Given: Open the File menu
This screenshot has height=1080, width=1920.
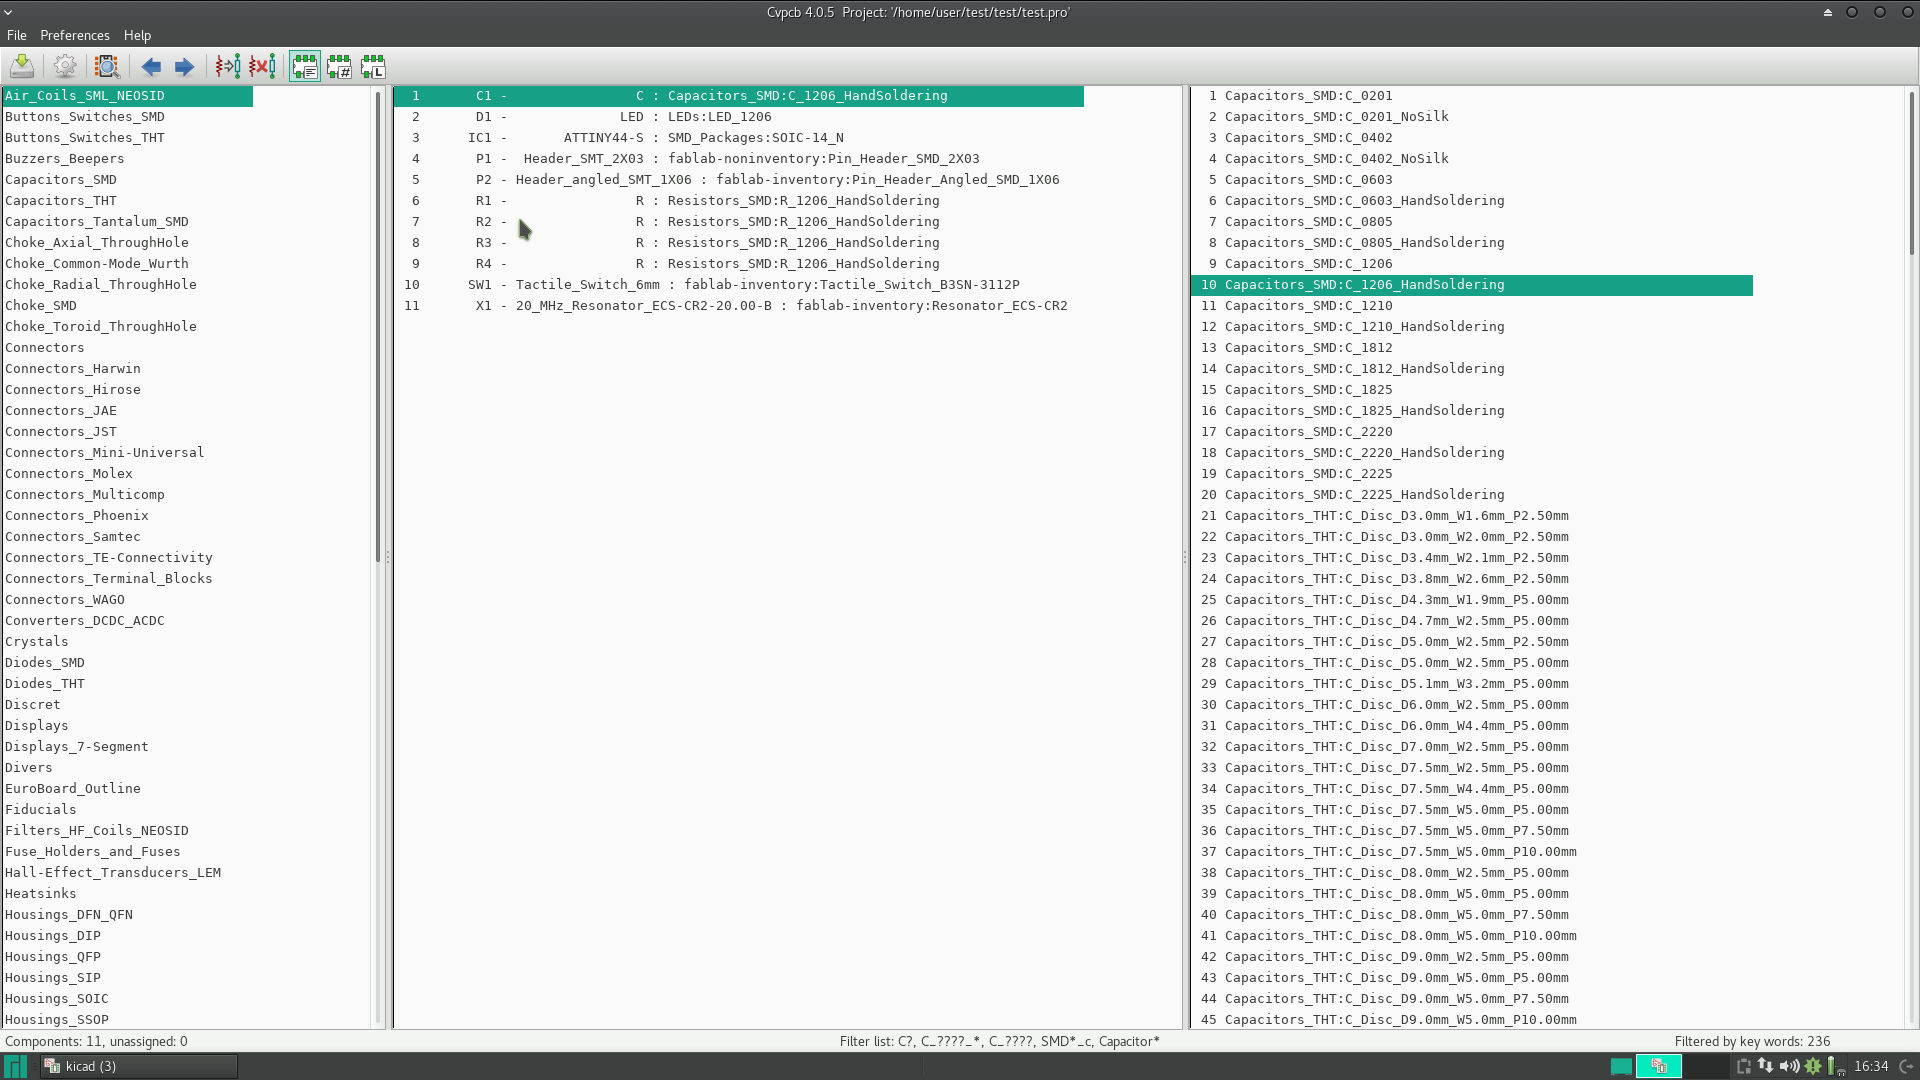Looking at the screenshot, I should pyautogui.click(x=17, y=35).
